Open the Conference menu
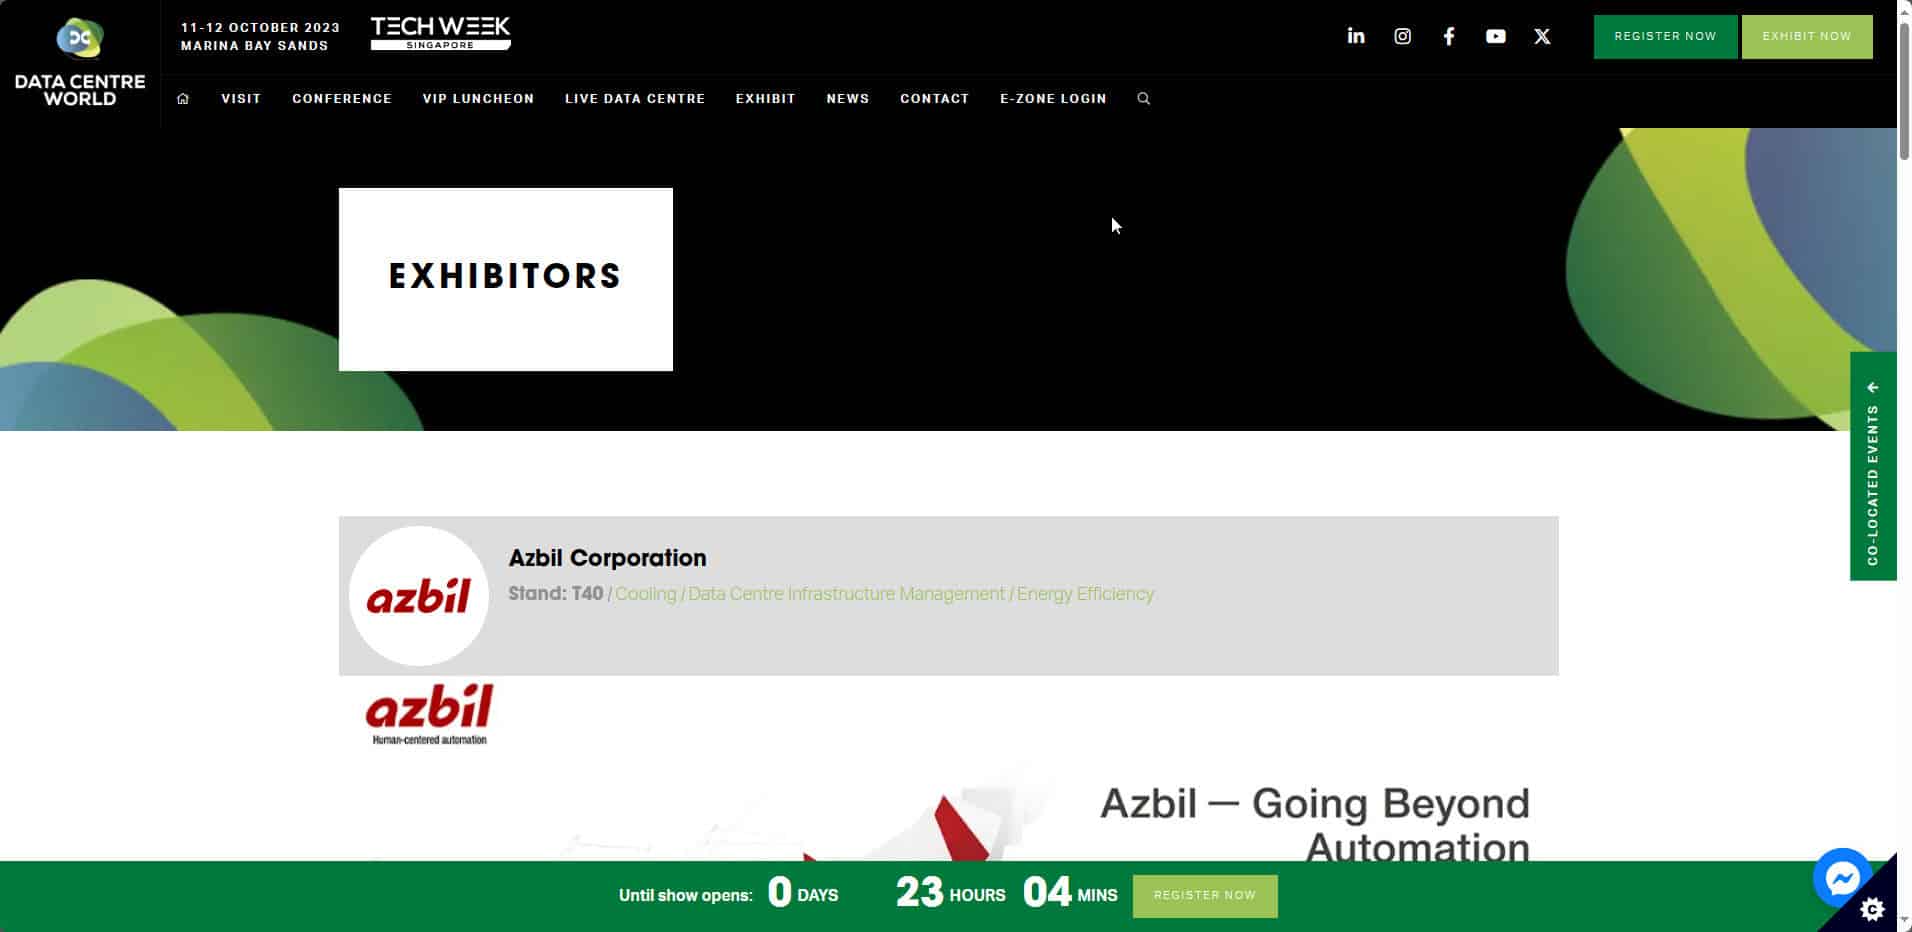1912x932 pixels. 342,98
